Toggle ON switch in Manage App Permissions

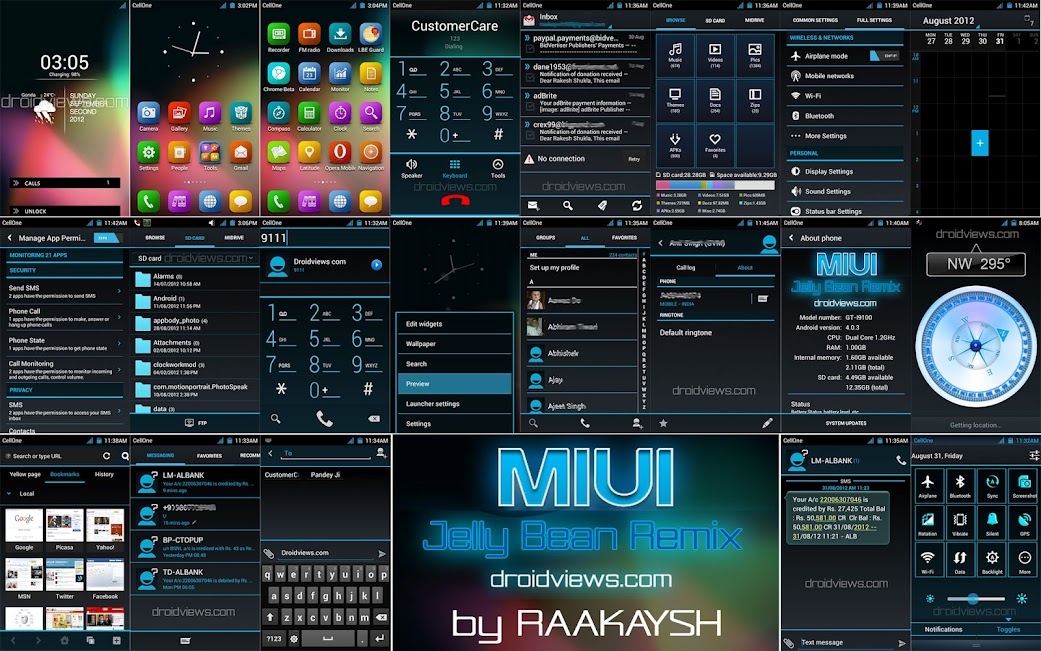107,238
